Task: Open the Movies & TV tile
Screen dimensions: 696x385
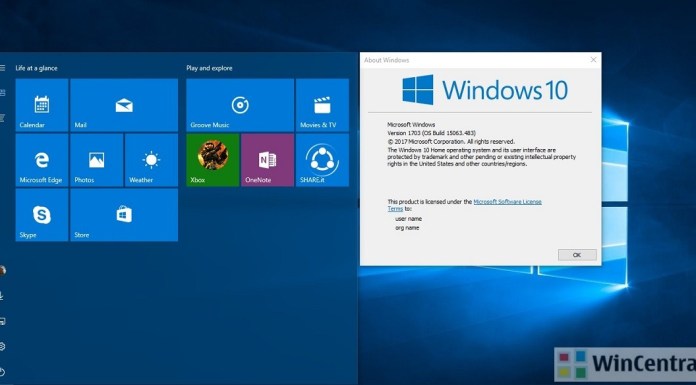Action: [x=322, y=105]
